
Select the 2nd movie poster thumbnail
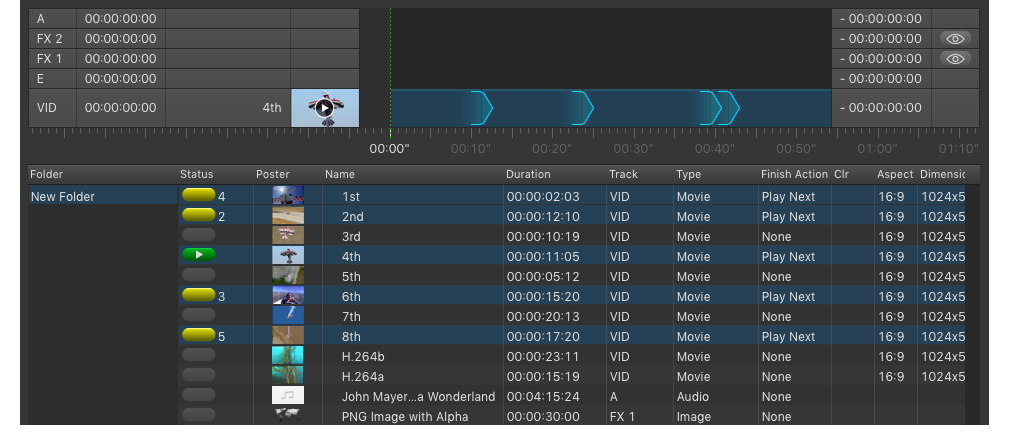(288, 215)
